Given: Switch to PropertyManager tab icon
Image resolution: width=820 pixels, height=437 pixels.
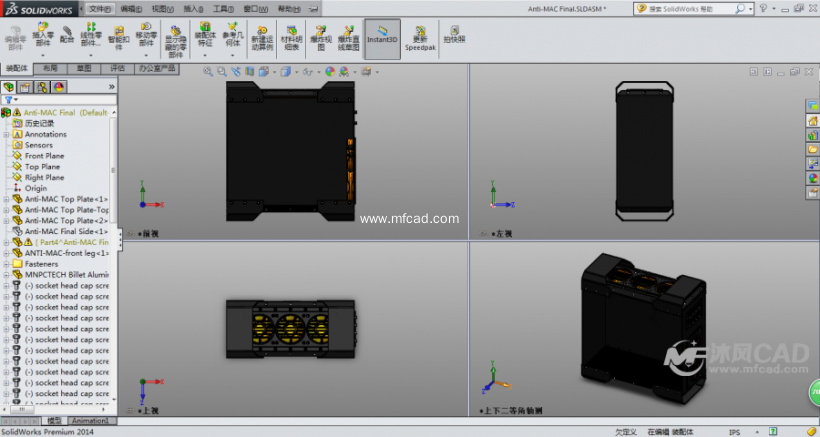Looking at the screenshot, I should (x=25, y=87).
